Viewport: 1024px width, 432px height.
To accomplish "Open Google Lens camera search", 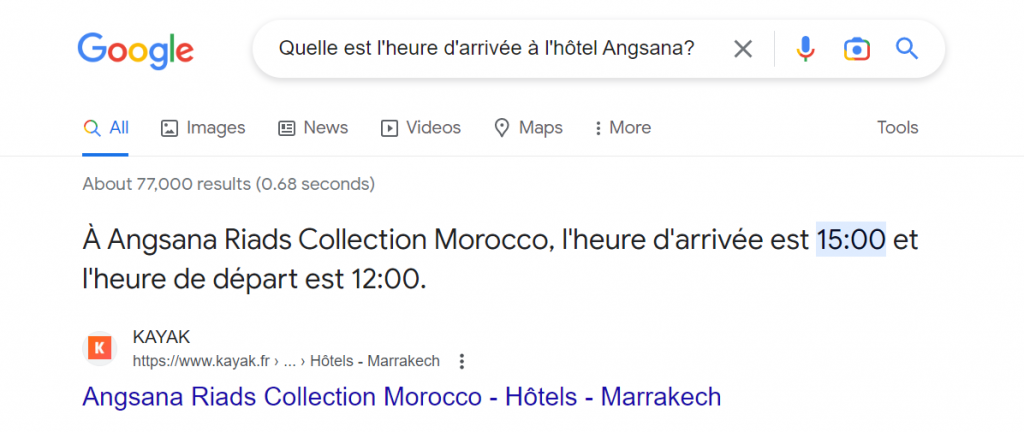I will 856,49.
